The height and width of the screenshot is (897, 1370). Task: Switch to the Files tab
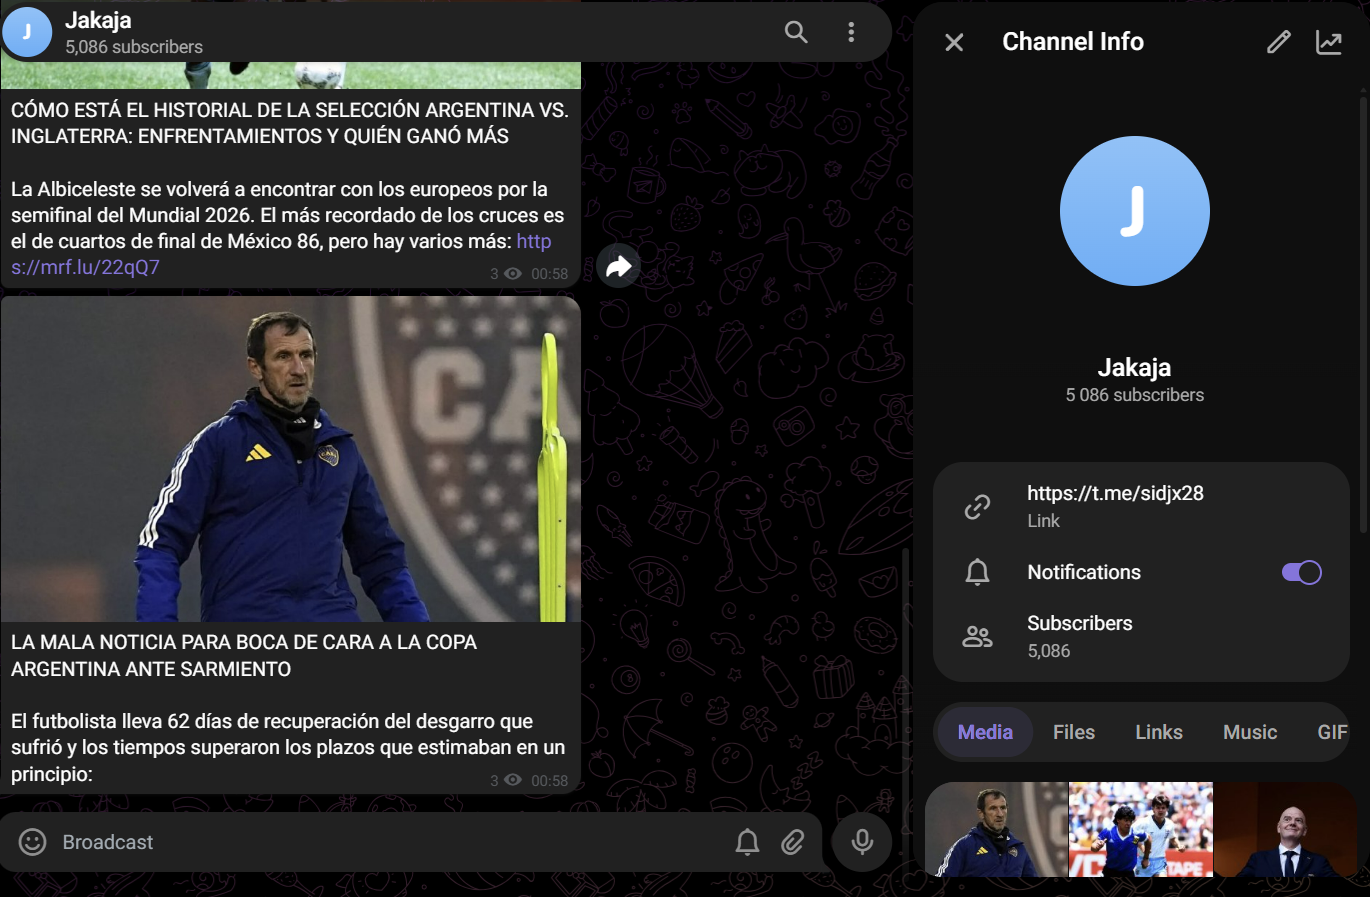coord(1074,732)
